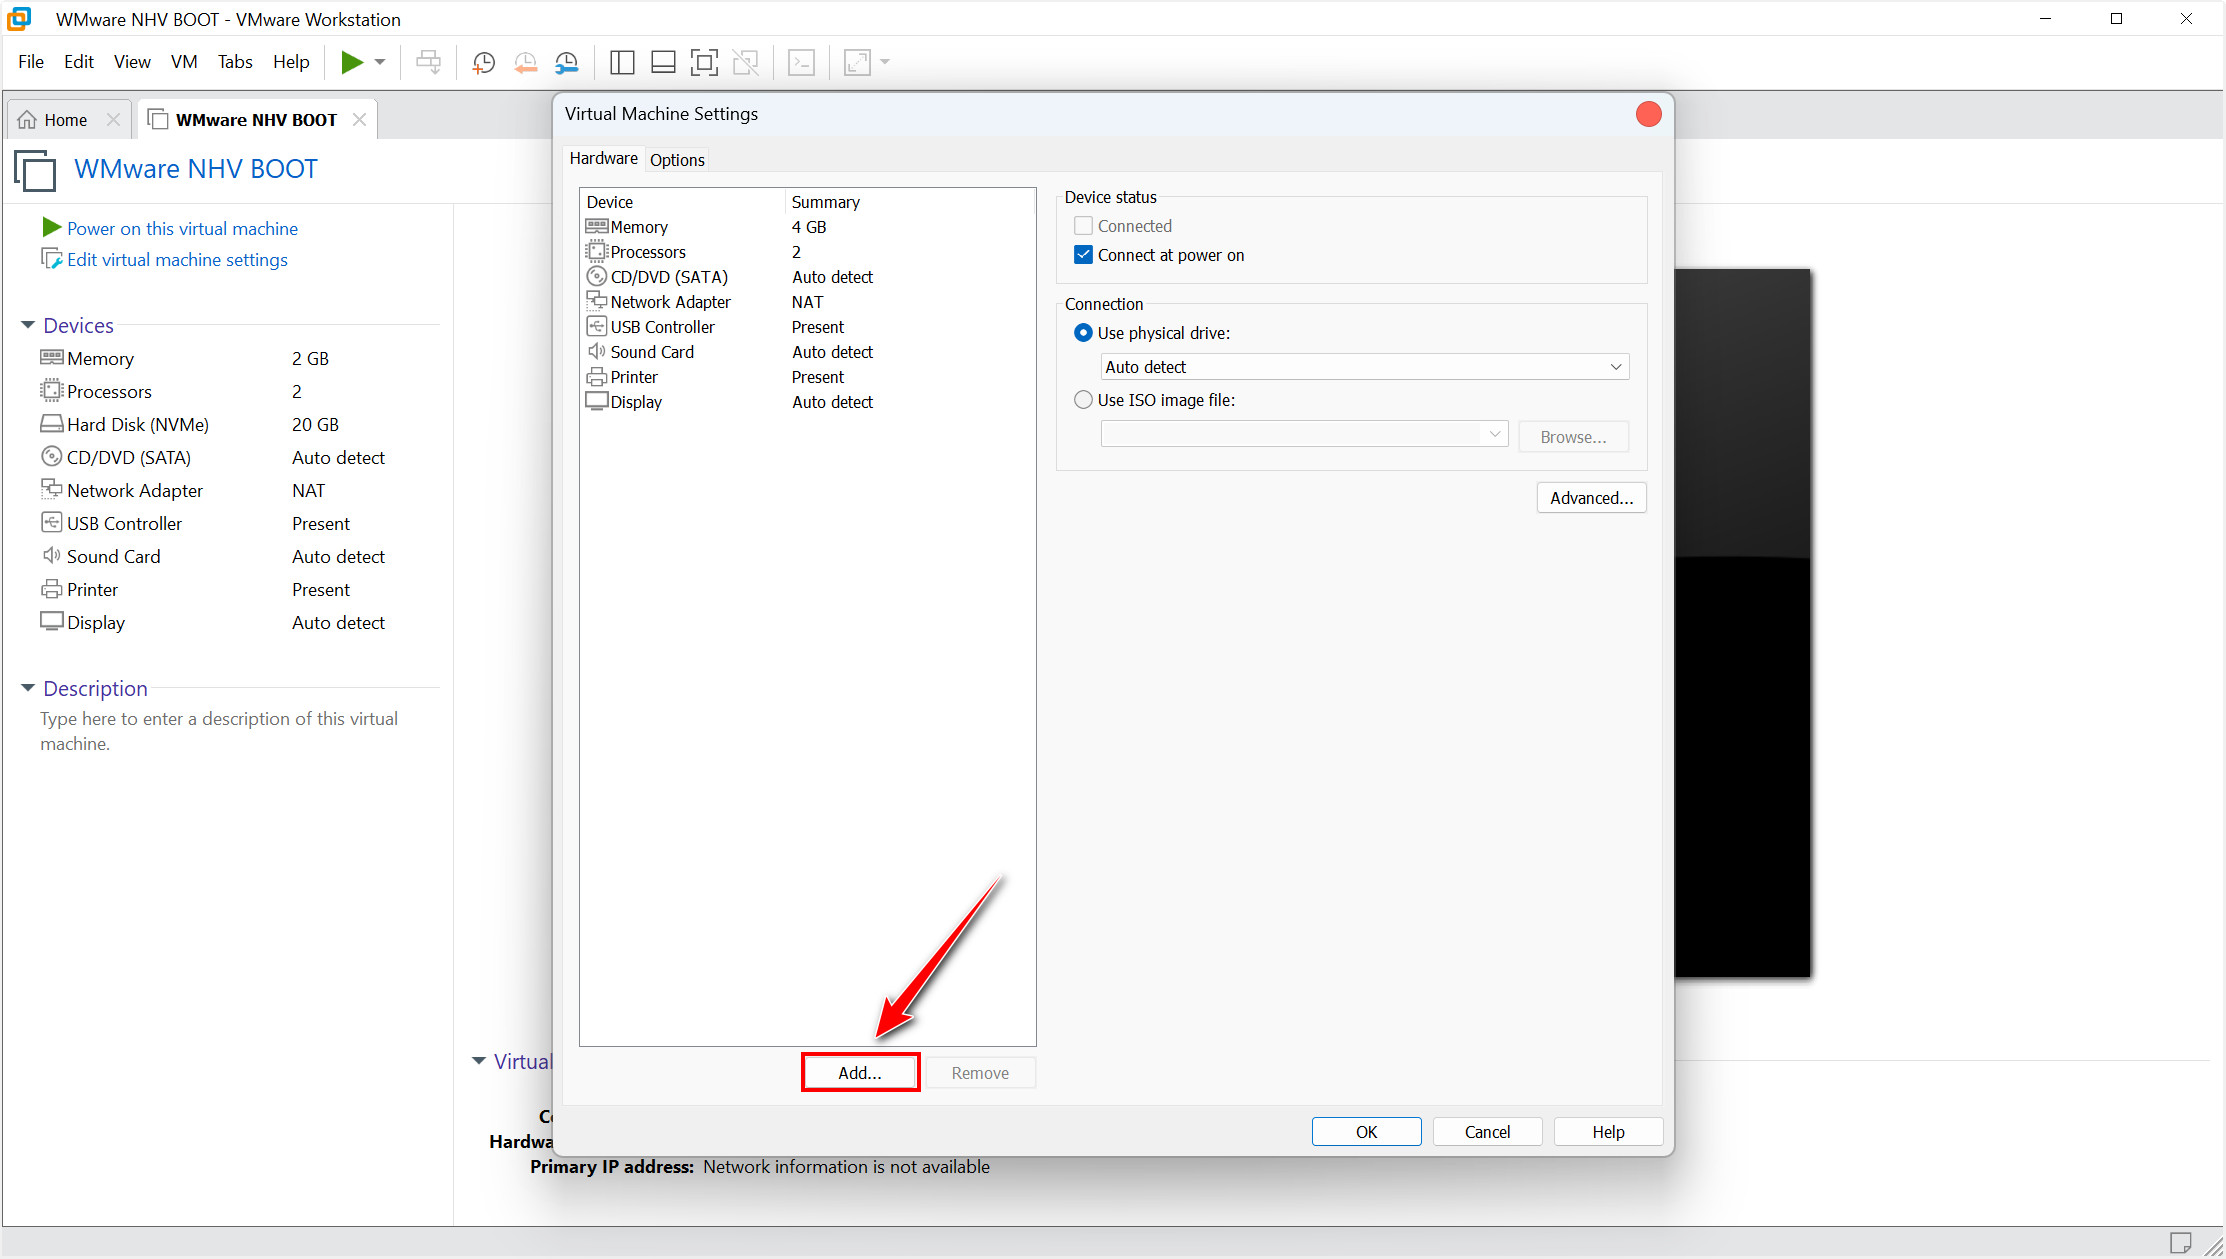Click the send Ctrl+Alt+Del toolbar icon
The width and height of the screenshot is (2226, 1259).
[428, 63]
